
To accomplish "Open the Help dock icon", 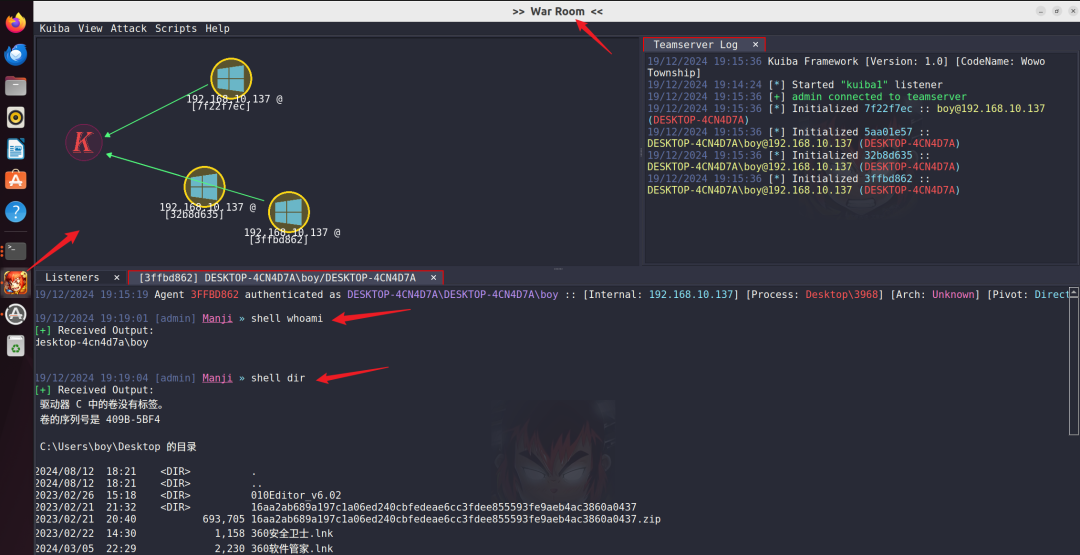I will click(x=16, y=211).
